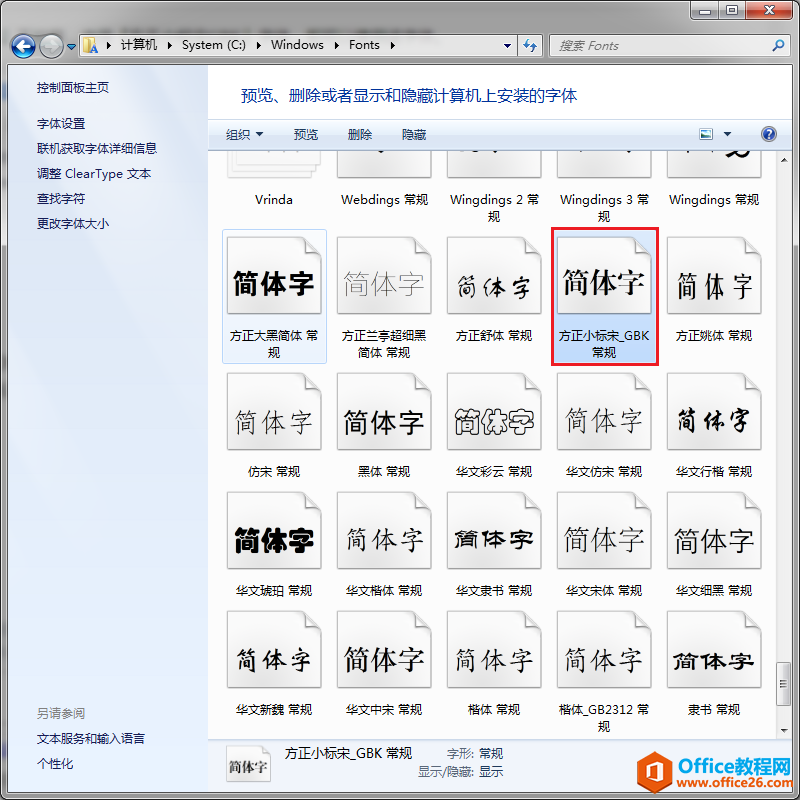This screenshot has height=800, width=800.
Task: Select the 华文行楷 常规 font icon
Action: [714, 411]
